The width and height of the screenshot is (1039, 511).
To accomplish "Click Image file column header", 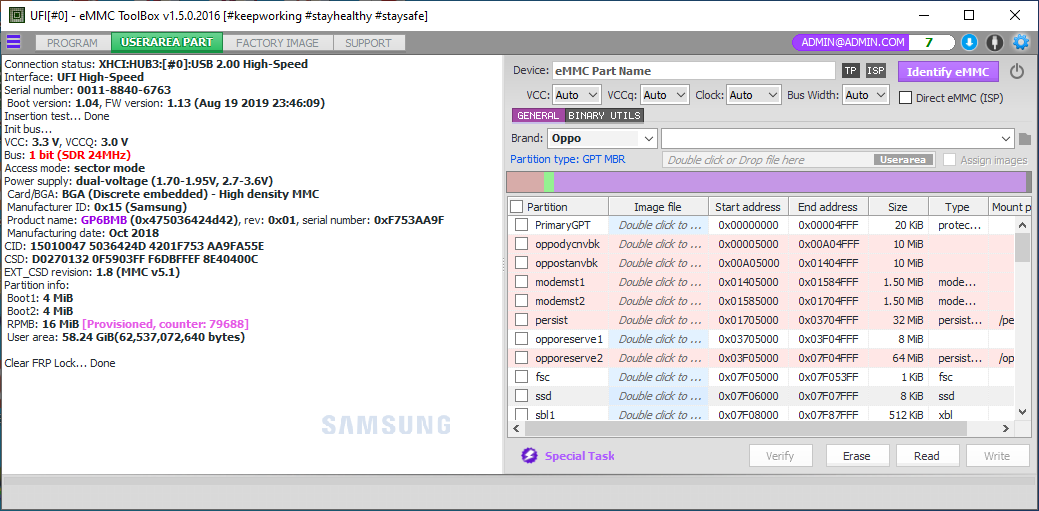I will coord(658,207).
